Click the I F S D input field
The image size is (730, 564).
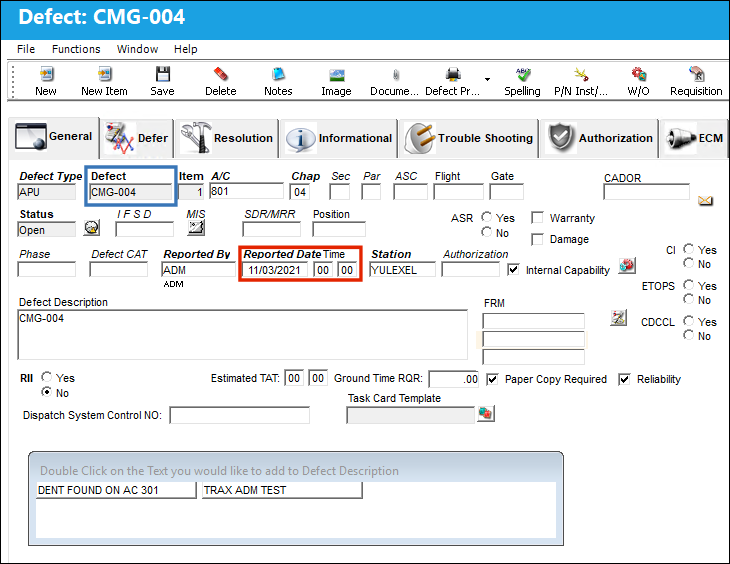coord(144,229)
